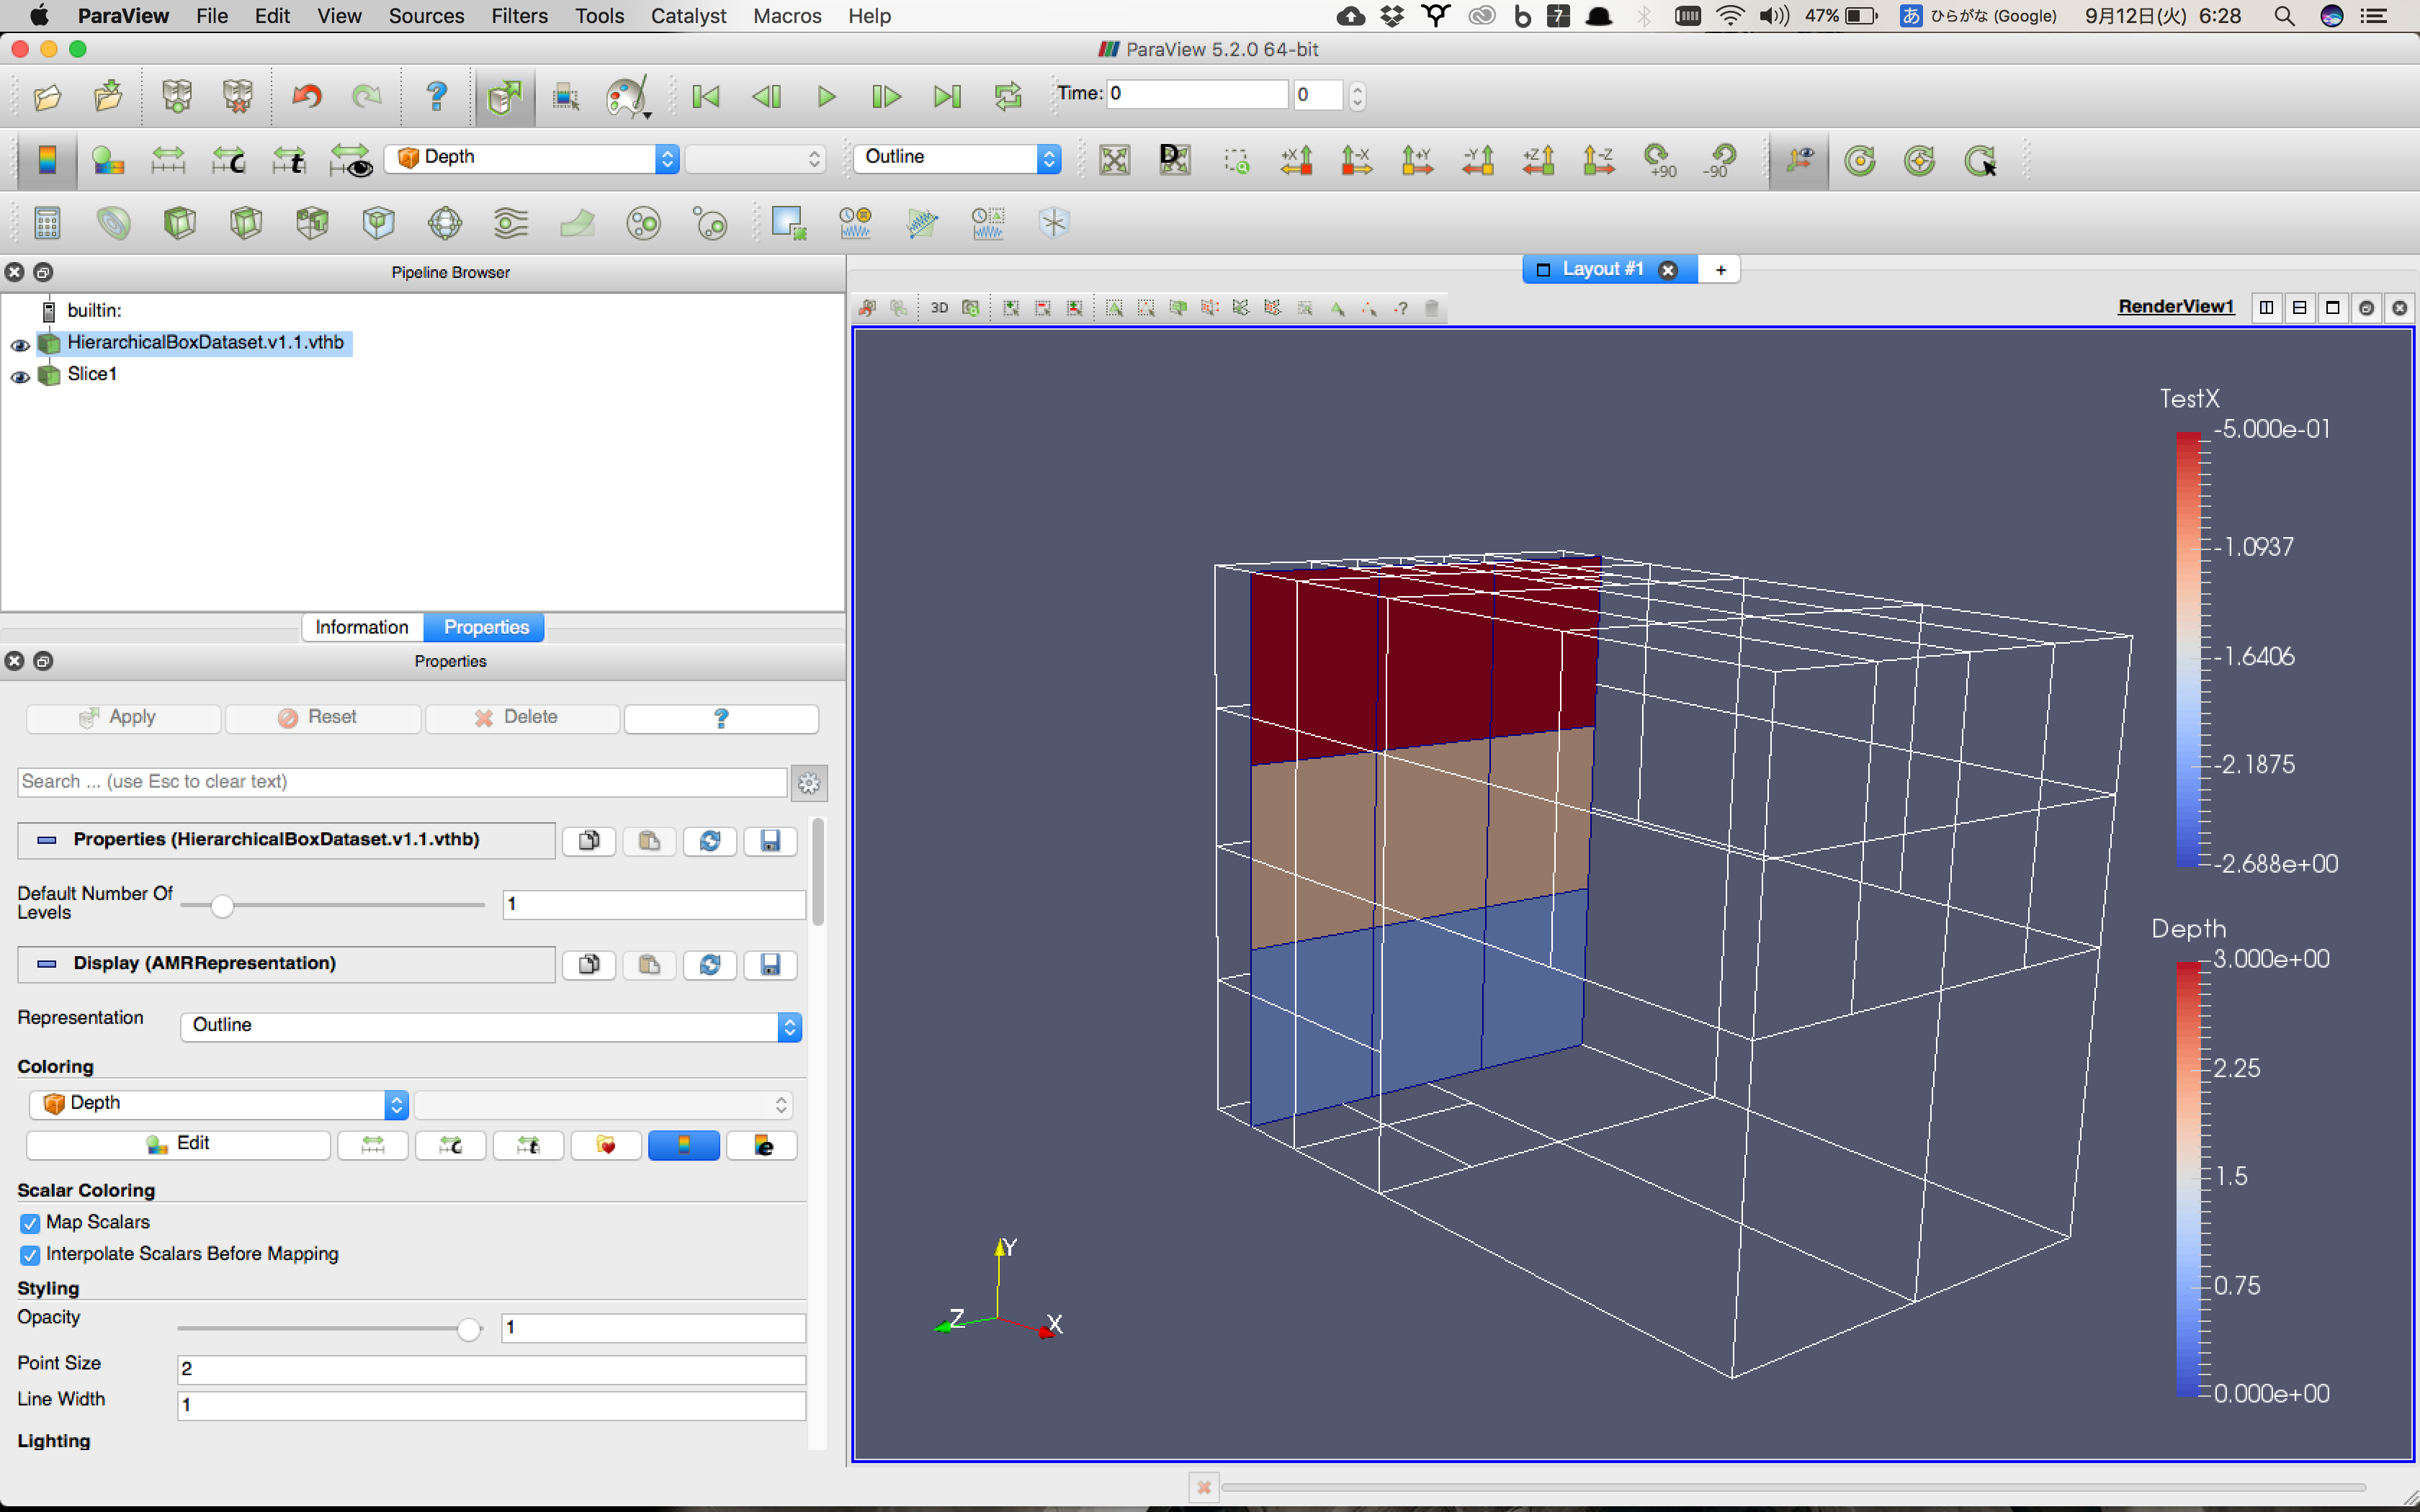Select the Calculator filter

[47, 222]
